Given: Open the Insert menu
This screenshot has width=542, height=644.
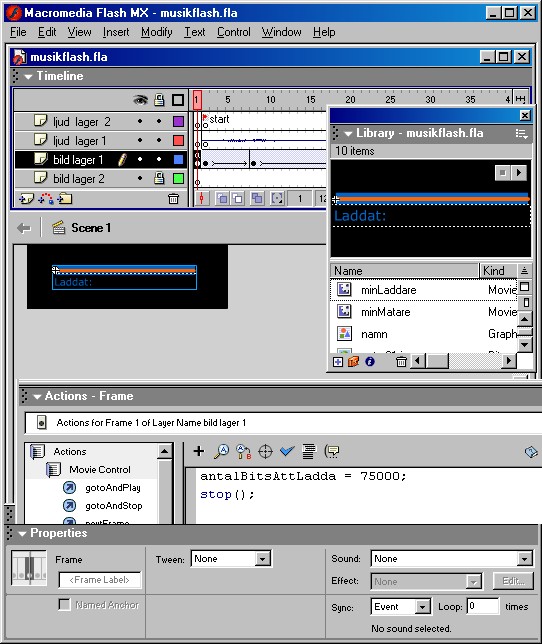Looking at the screenshot, I should tap(116, 32).
